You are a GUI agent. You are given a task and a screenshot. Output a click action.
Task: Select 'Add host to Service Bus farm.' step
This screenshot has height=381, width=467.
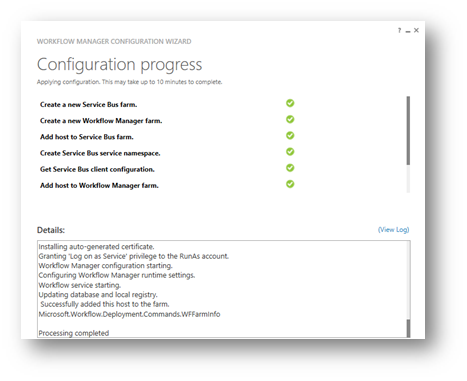coord(87,137)
